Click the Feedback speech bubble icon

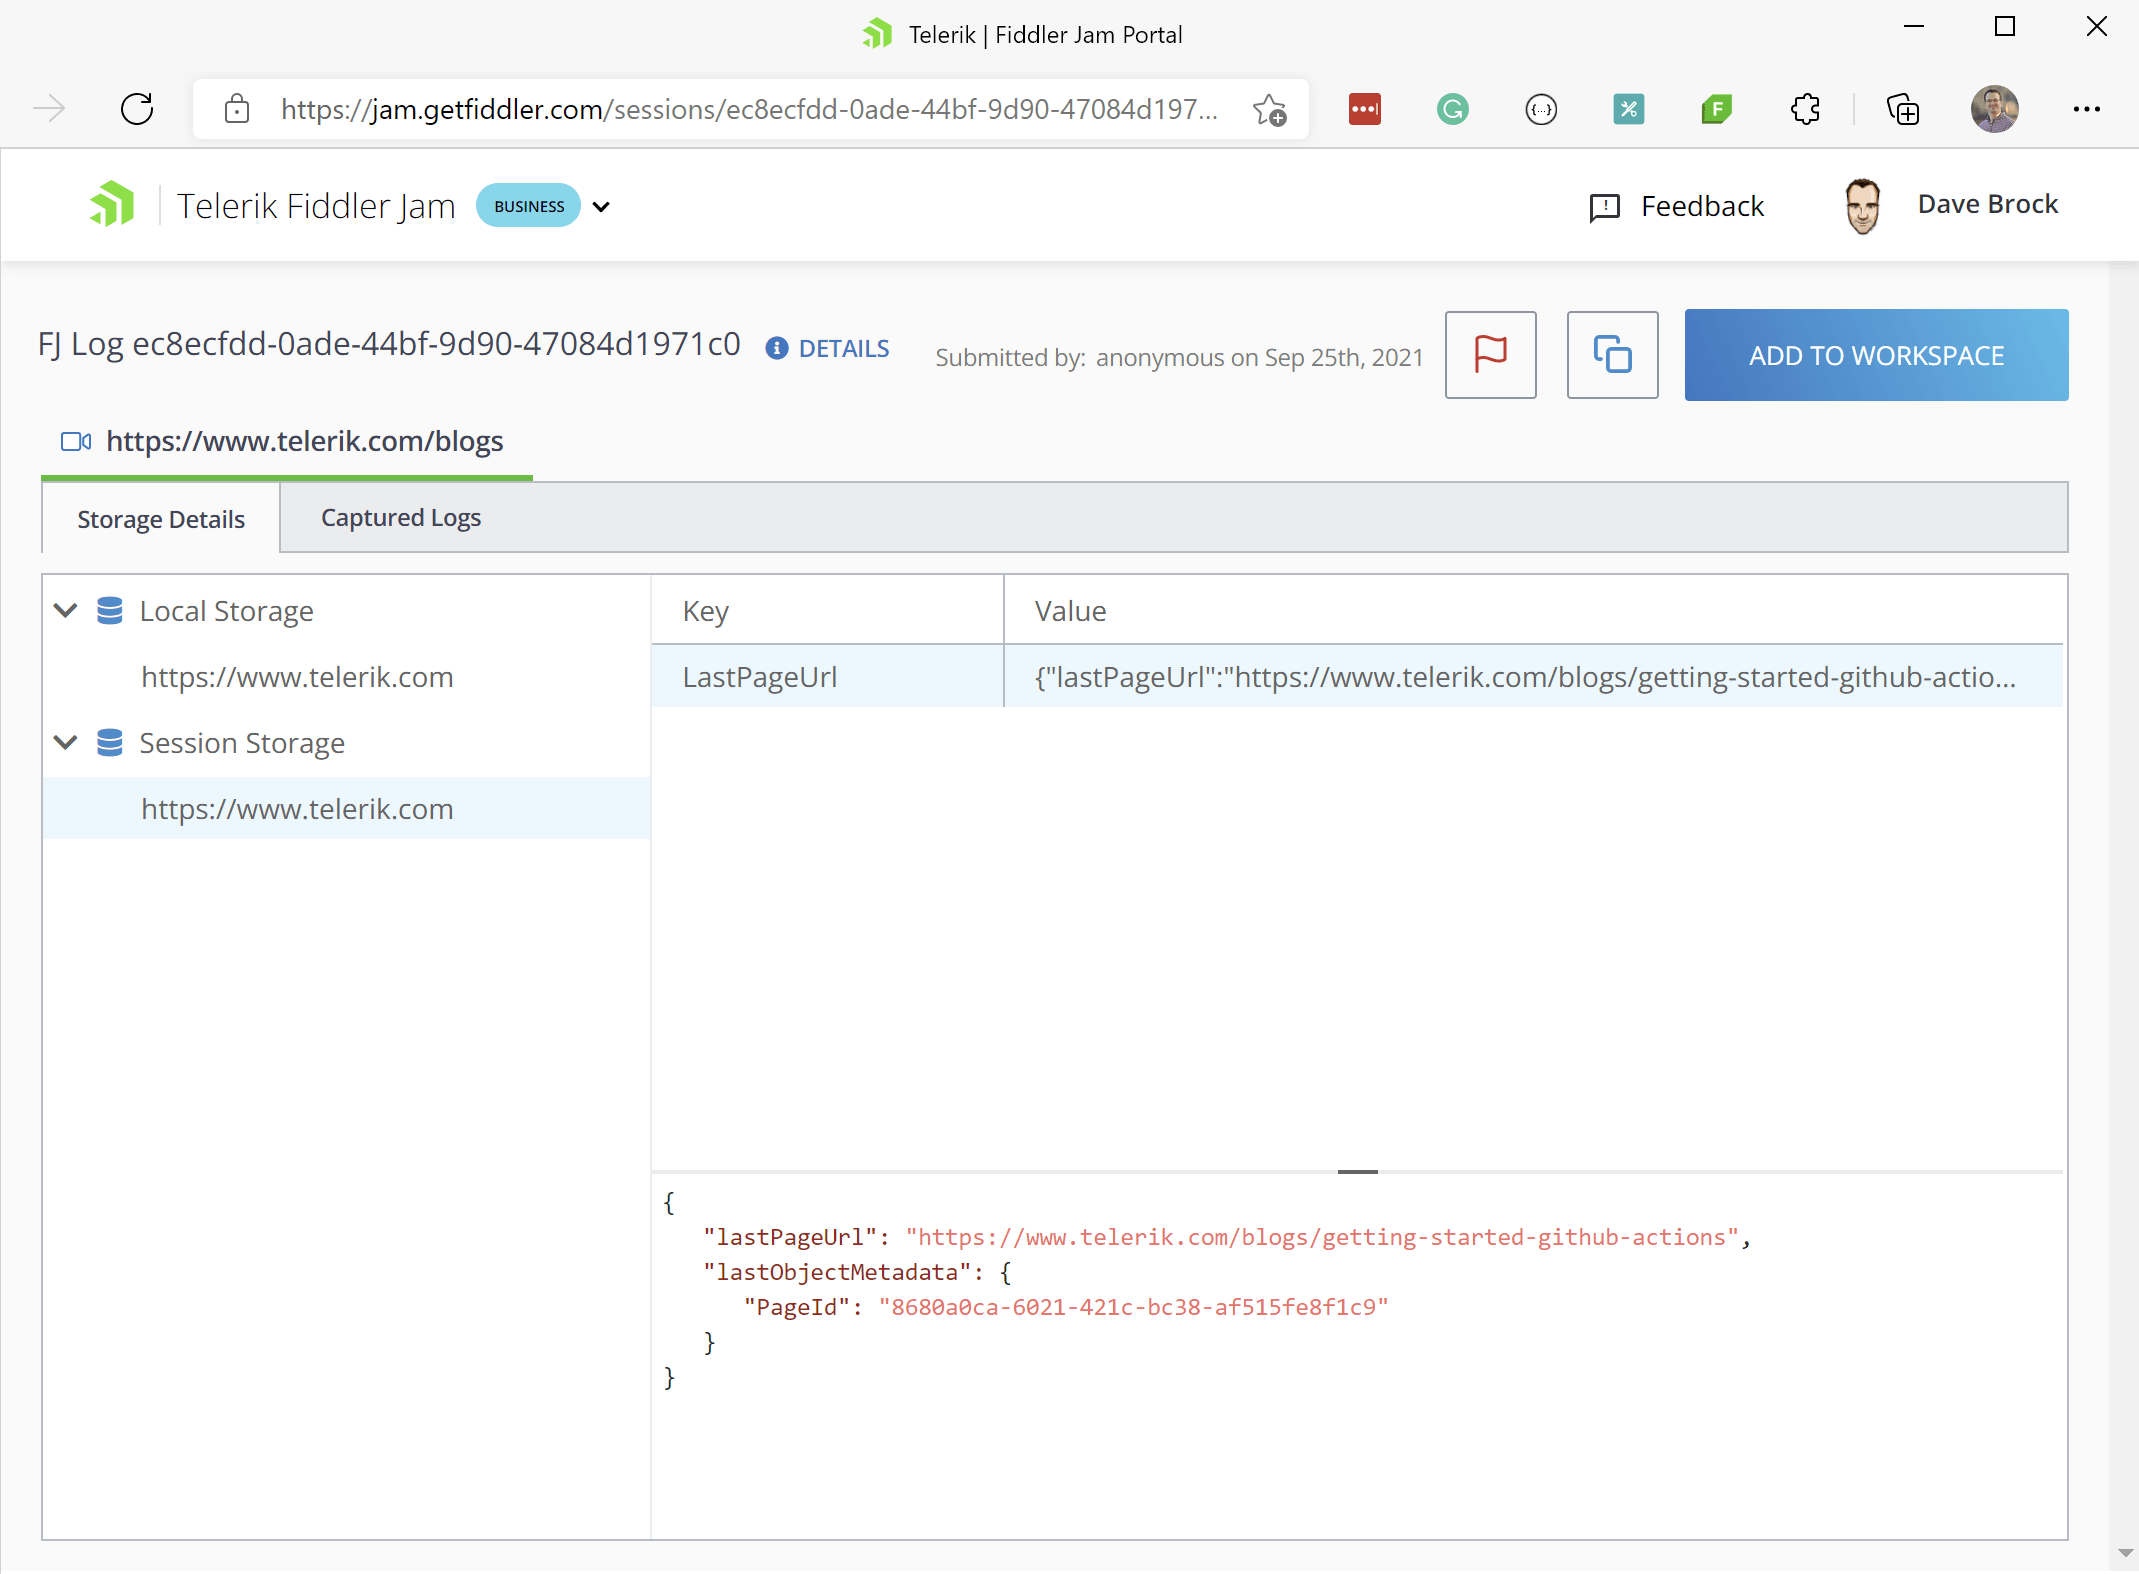1604,207
